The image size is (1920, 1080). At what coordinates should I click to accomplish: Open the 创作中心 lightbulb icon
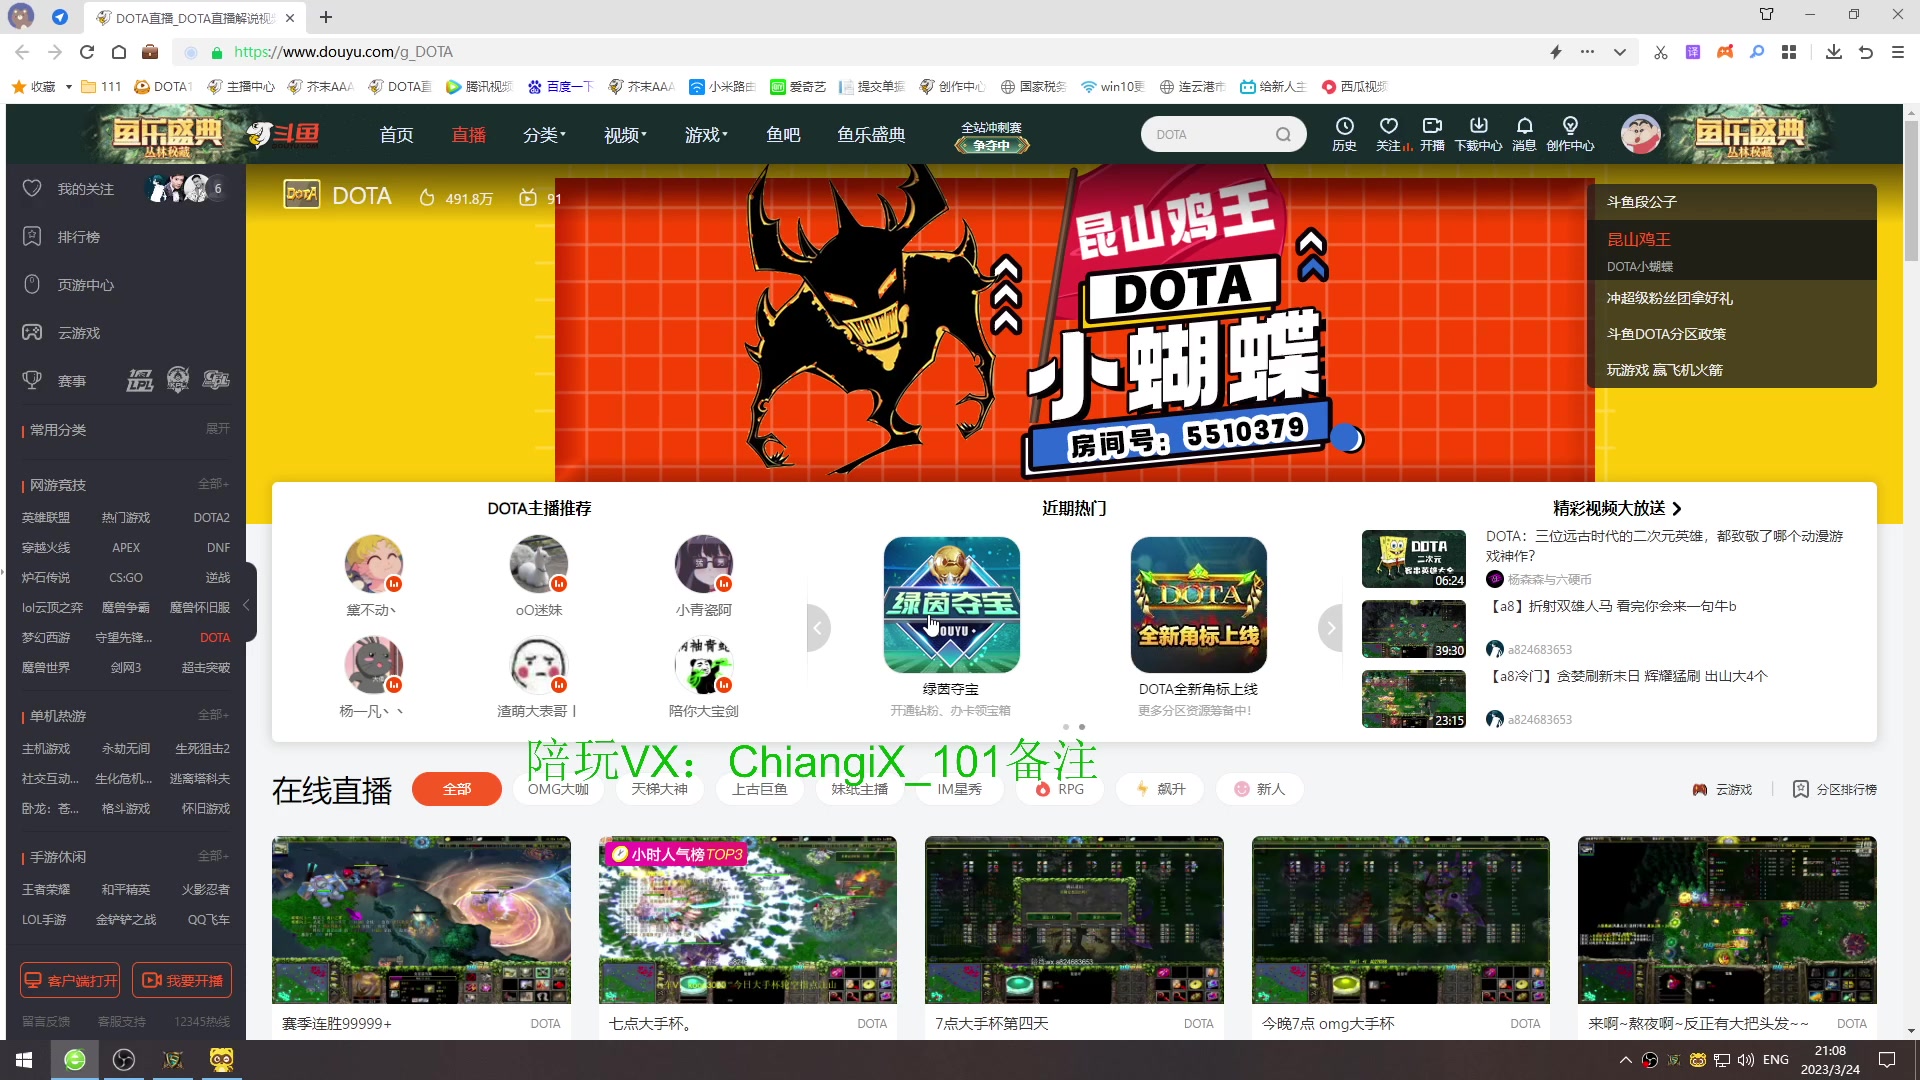point(1570,134)
